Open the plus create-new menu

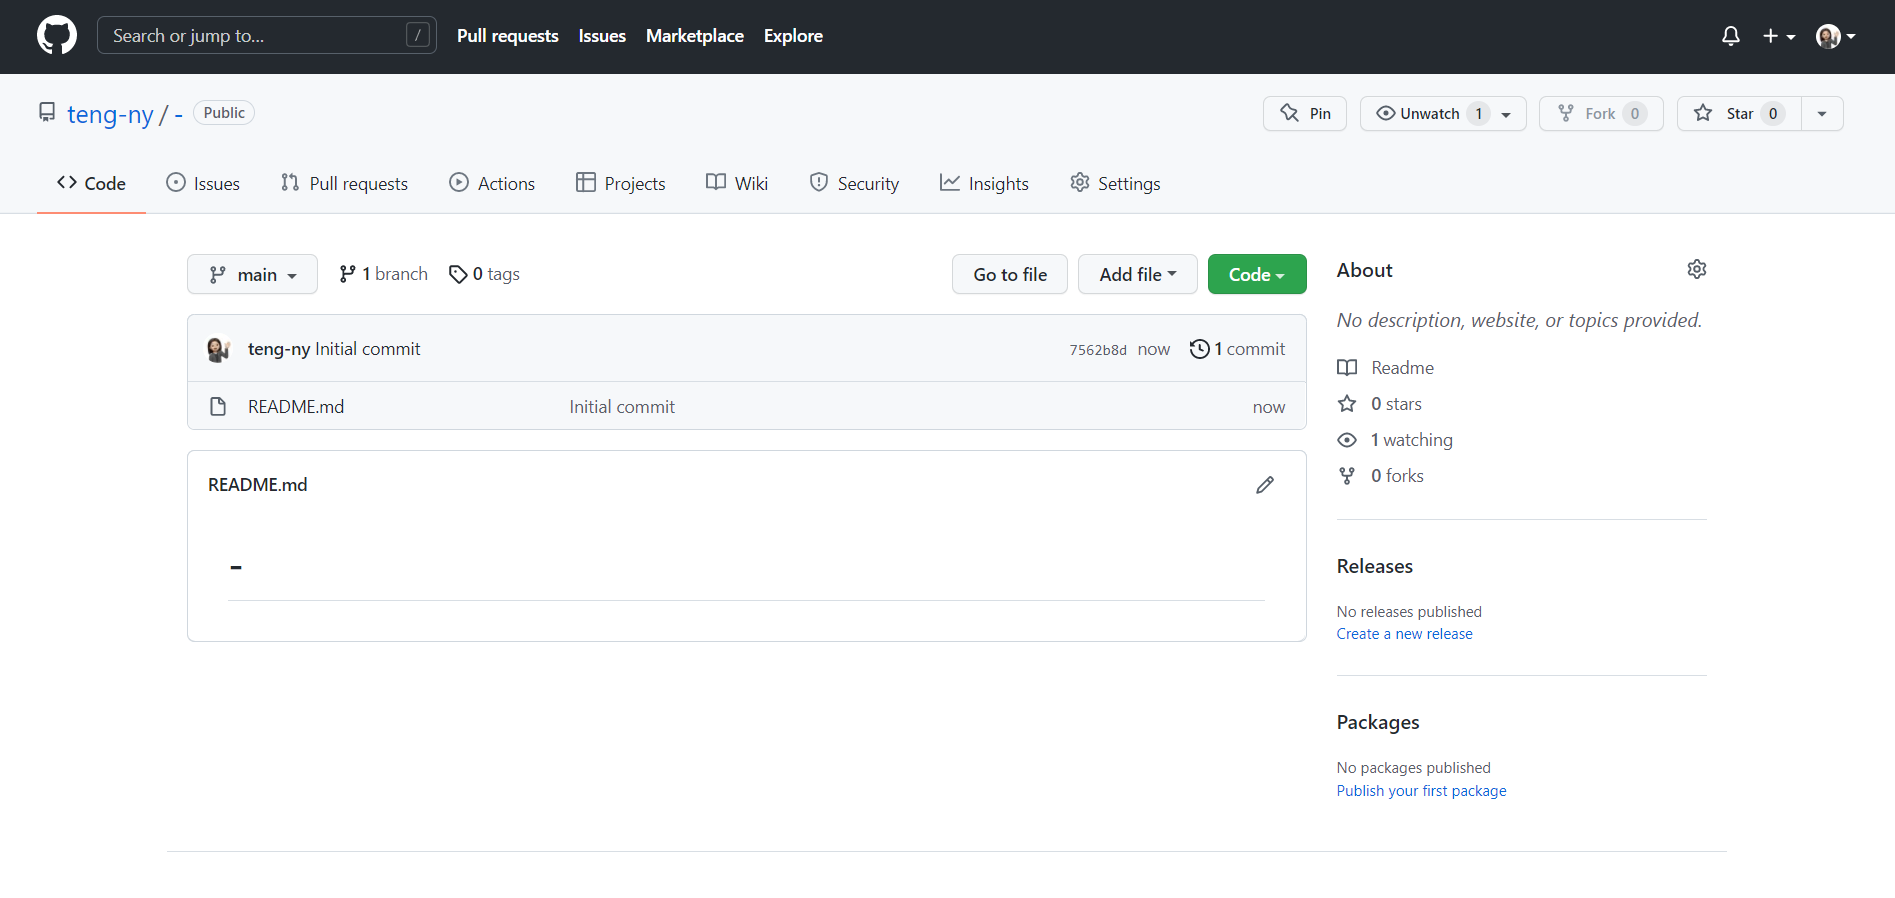pos(1779,36)
